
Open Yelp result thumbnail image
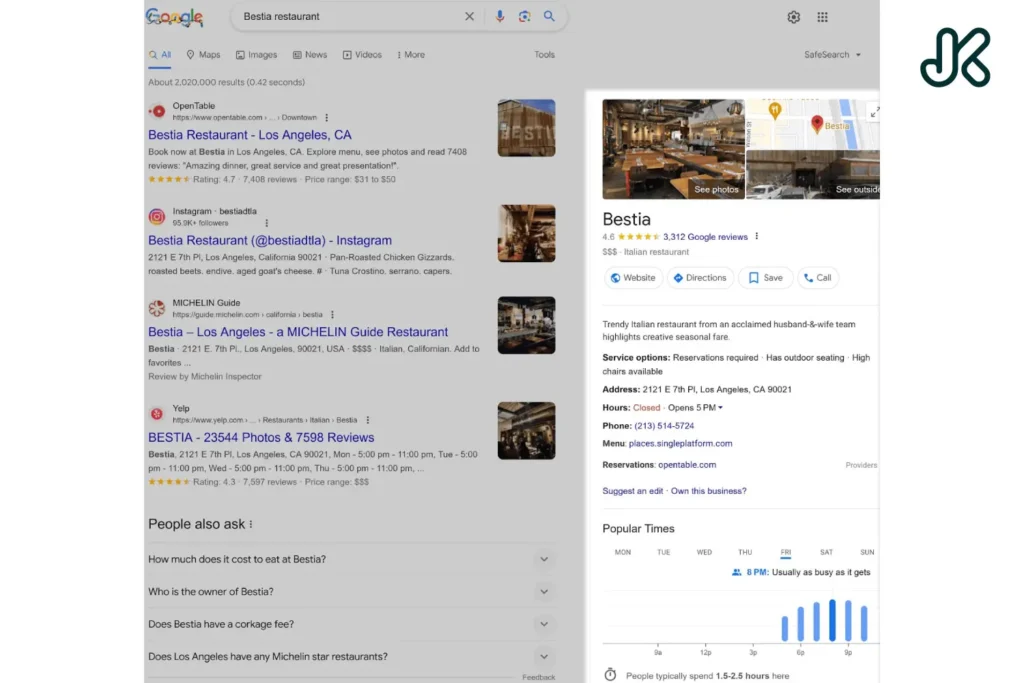(526, 431)
